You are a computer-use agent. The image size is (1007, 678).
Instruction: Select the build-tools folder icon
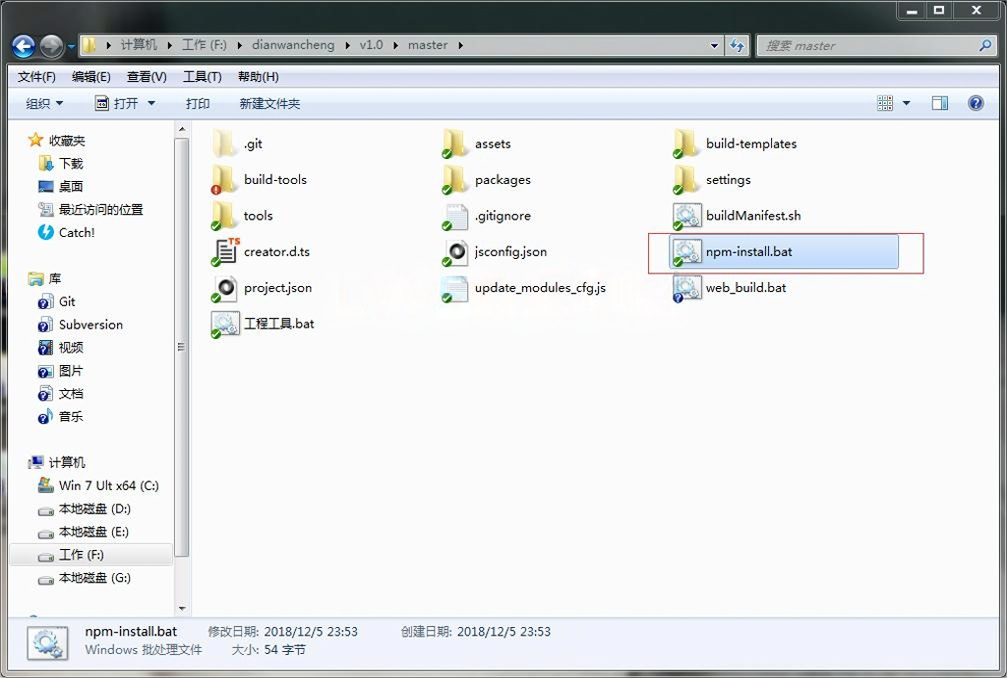coord(224,180)
